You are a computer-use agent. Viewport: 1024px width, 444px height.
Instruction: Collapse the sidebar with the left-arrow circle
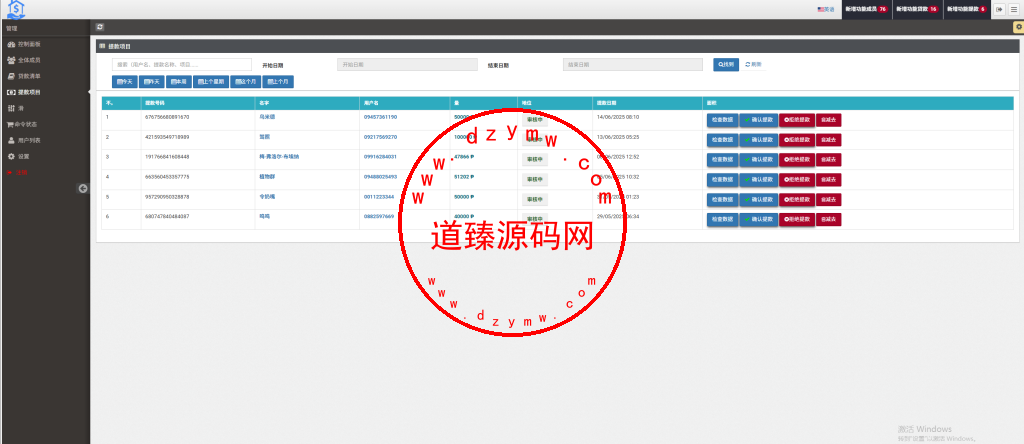[84, 188]
